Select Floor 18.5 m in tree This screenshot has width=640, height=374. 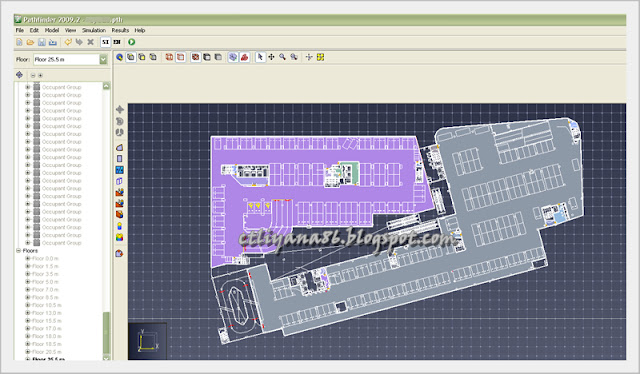coord(47,344)
